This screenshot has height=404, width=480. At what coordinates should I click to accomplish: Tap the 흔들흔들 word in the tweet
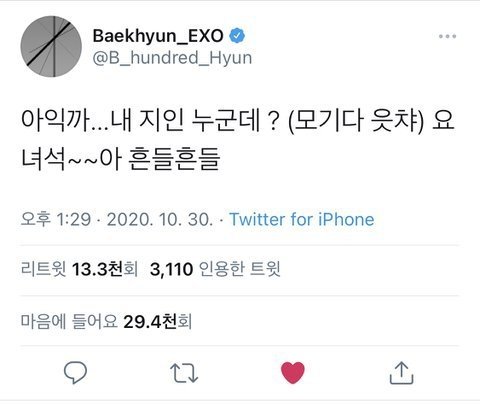(174, 159)
